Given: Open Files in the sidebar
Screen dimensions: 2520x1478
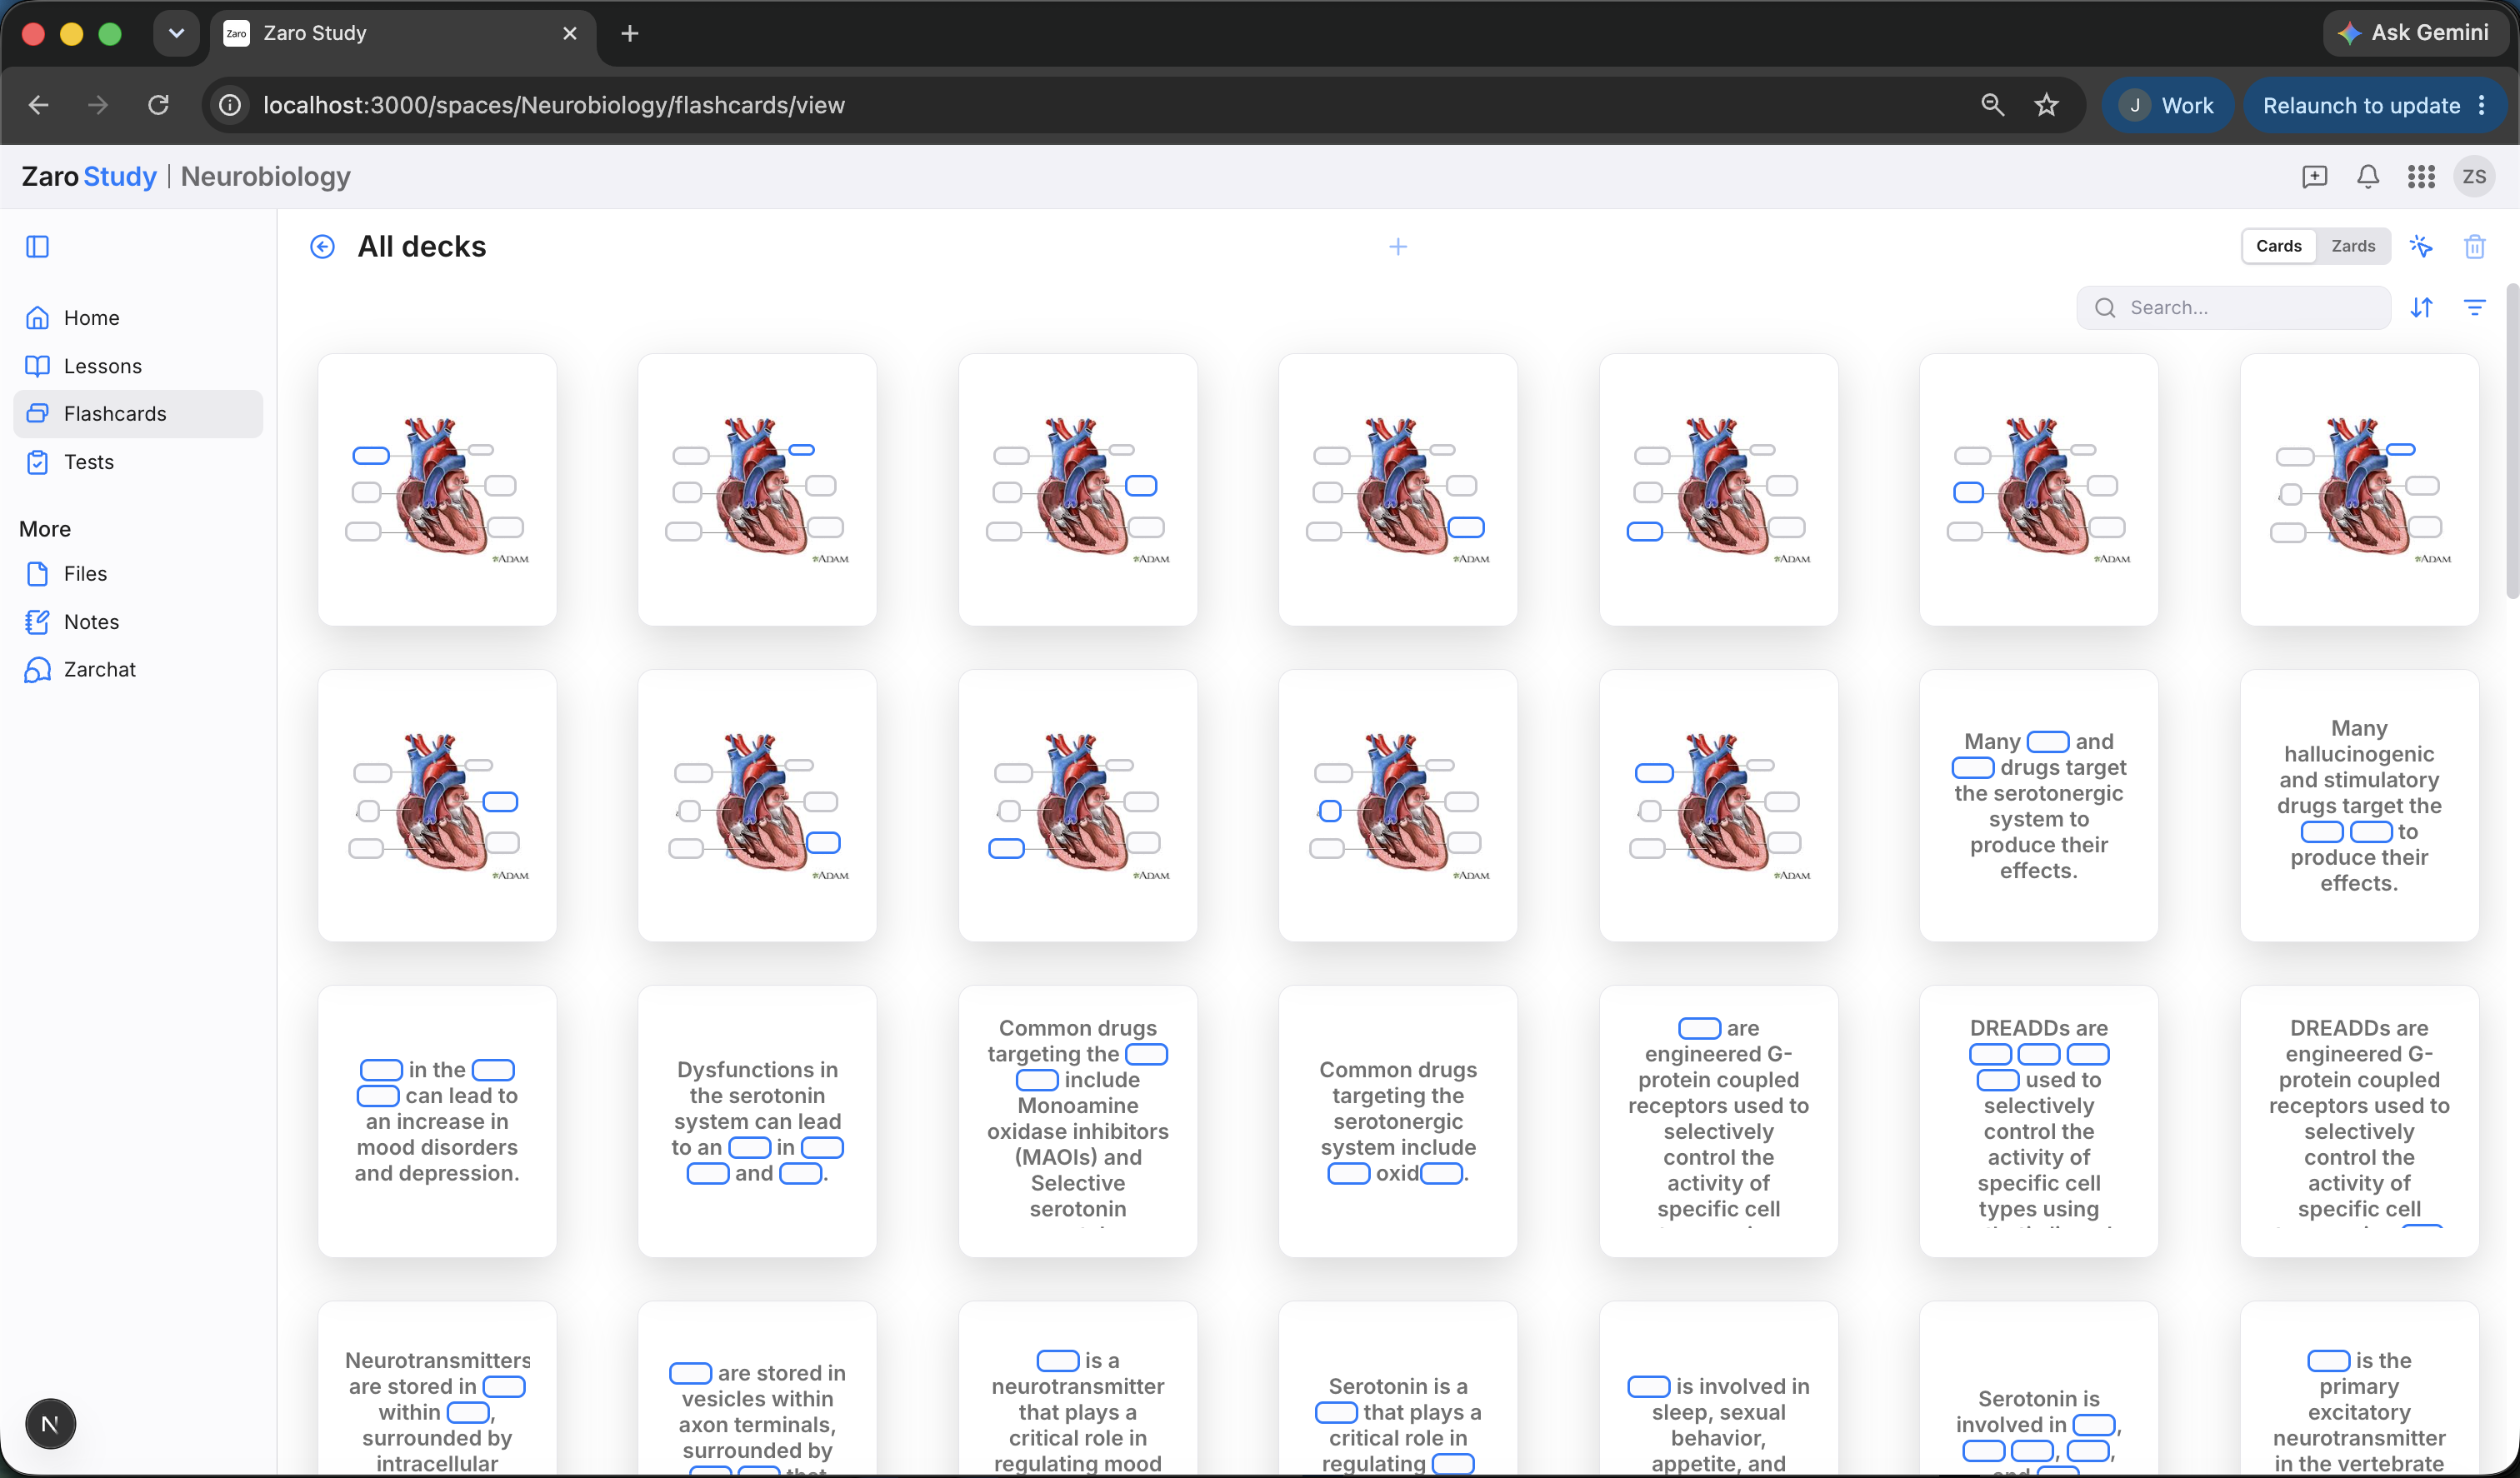Looking at the screenshot, I should tap(138, 573).
